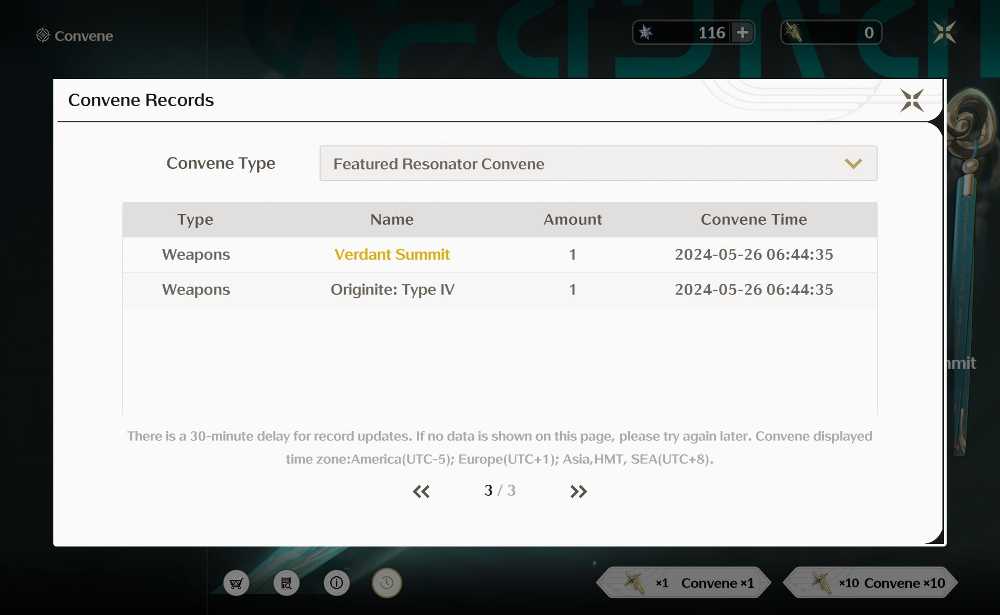Click the Convene x1 button
The height and width of the screenshot is (615, 1000).
point(683,583)
